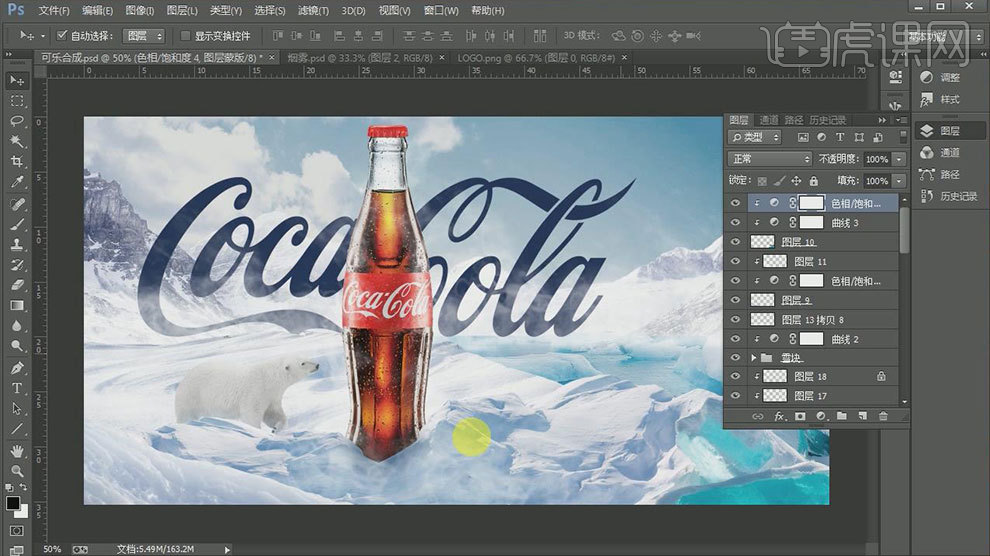Screen dimensions: 990x556
Task: Select the Pen tool
Action: click(x=17, y=368)
